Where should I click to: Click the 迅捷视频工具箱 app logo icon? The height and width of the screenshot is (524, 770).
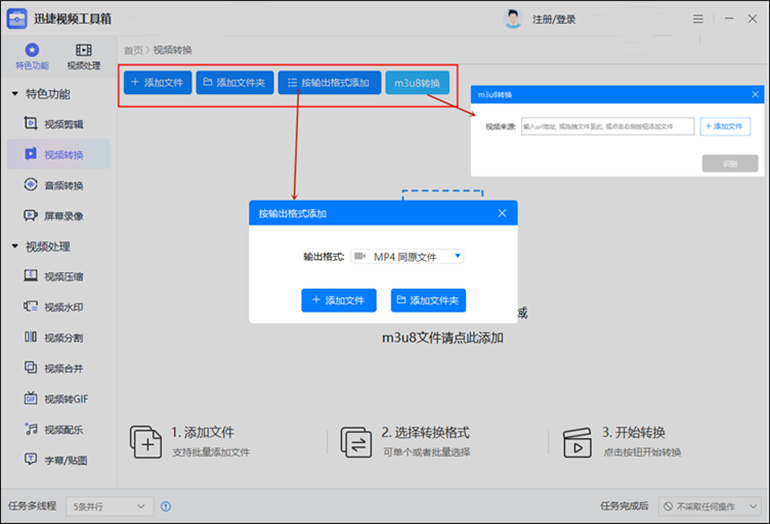tap(17, 19)
